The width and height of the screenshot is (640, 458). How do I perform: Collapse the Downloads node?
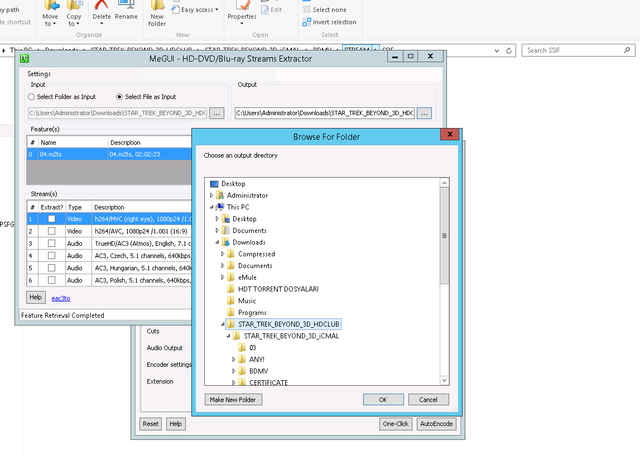pyautogui.click(x=217, y=242)
